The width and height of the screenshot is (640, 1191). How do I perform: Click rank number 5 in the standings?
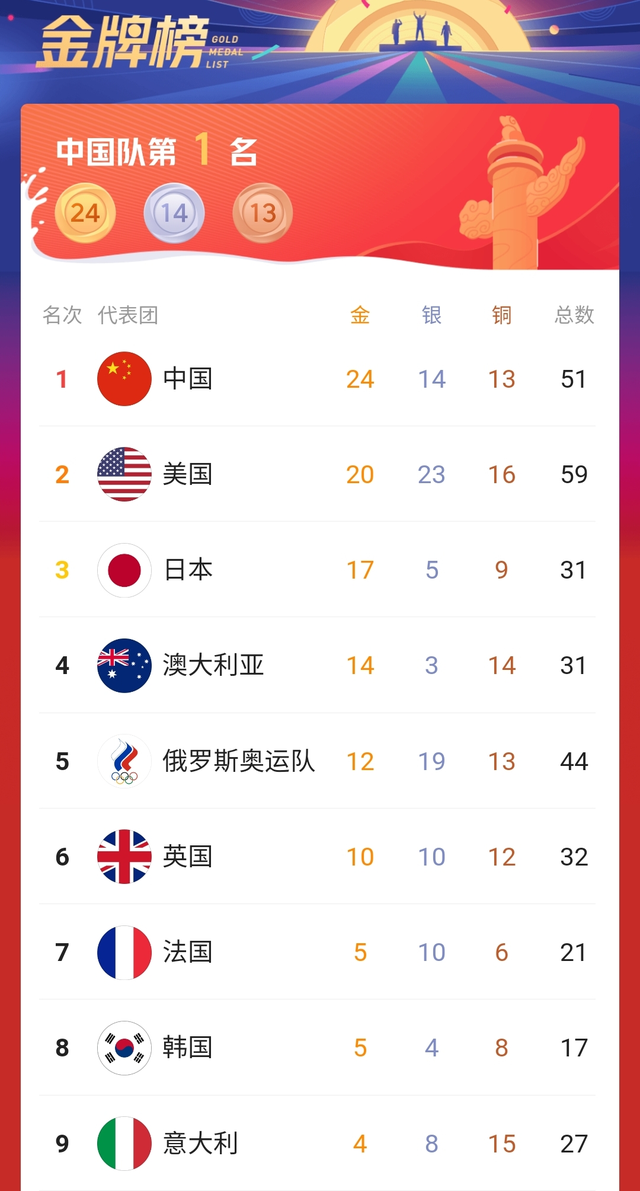pos(62,761)
